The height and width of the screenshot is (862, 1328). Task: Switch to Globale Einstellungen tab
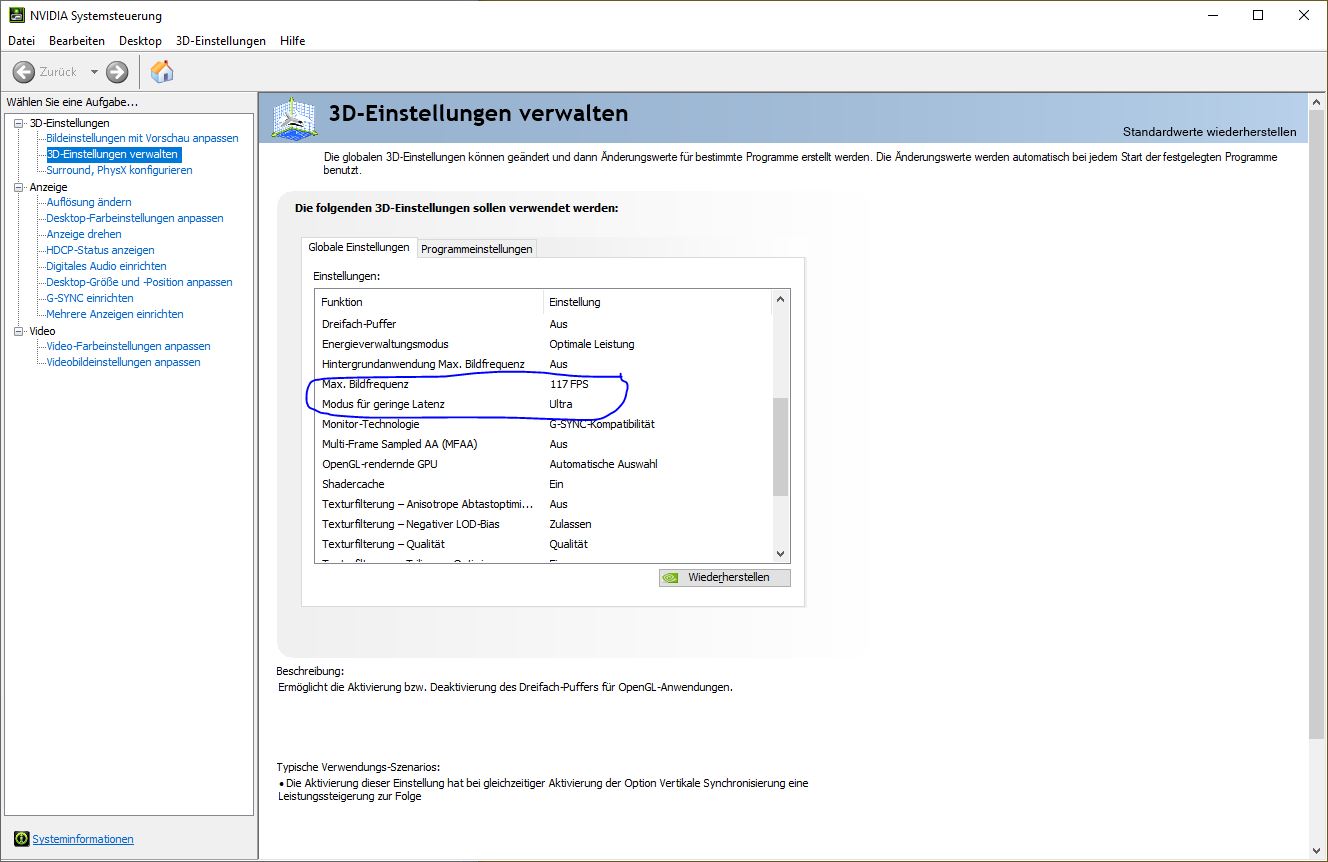[359, 247]
